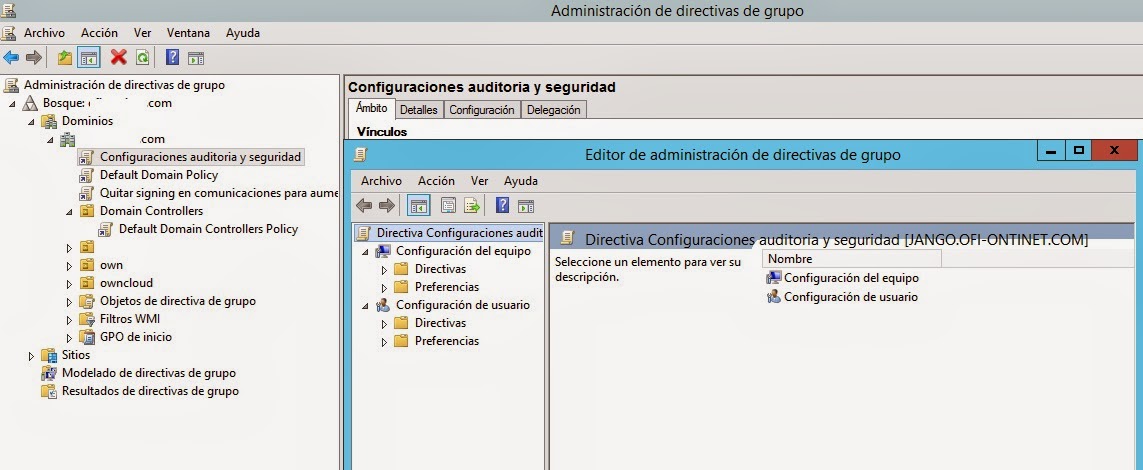This screenshot has width=1143, height=470.
Task: Expand Preferencias under Configuración de usuario
Action: [383, 341]
